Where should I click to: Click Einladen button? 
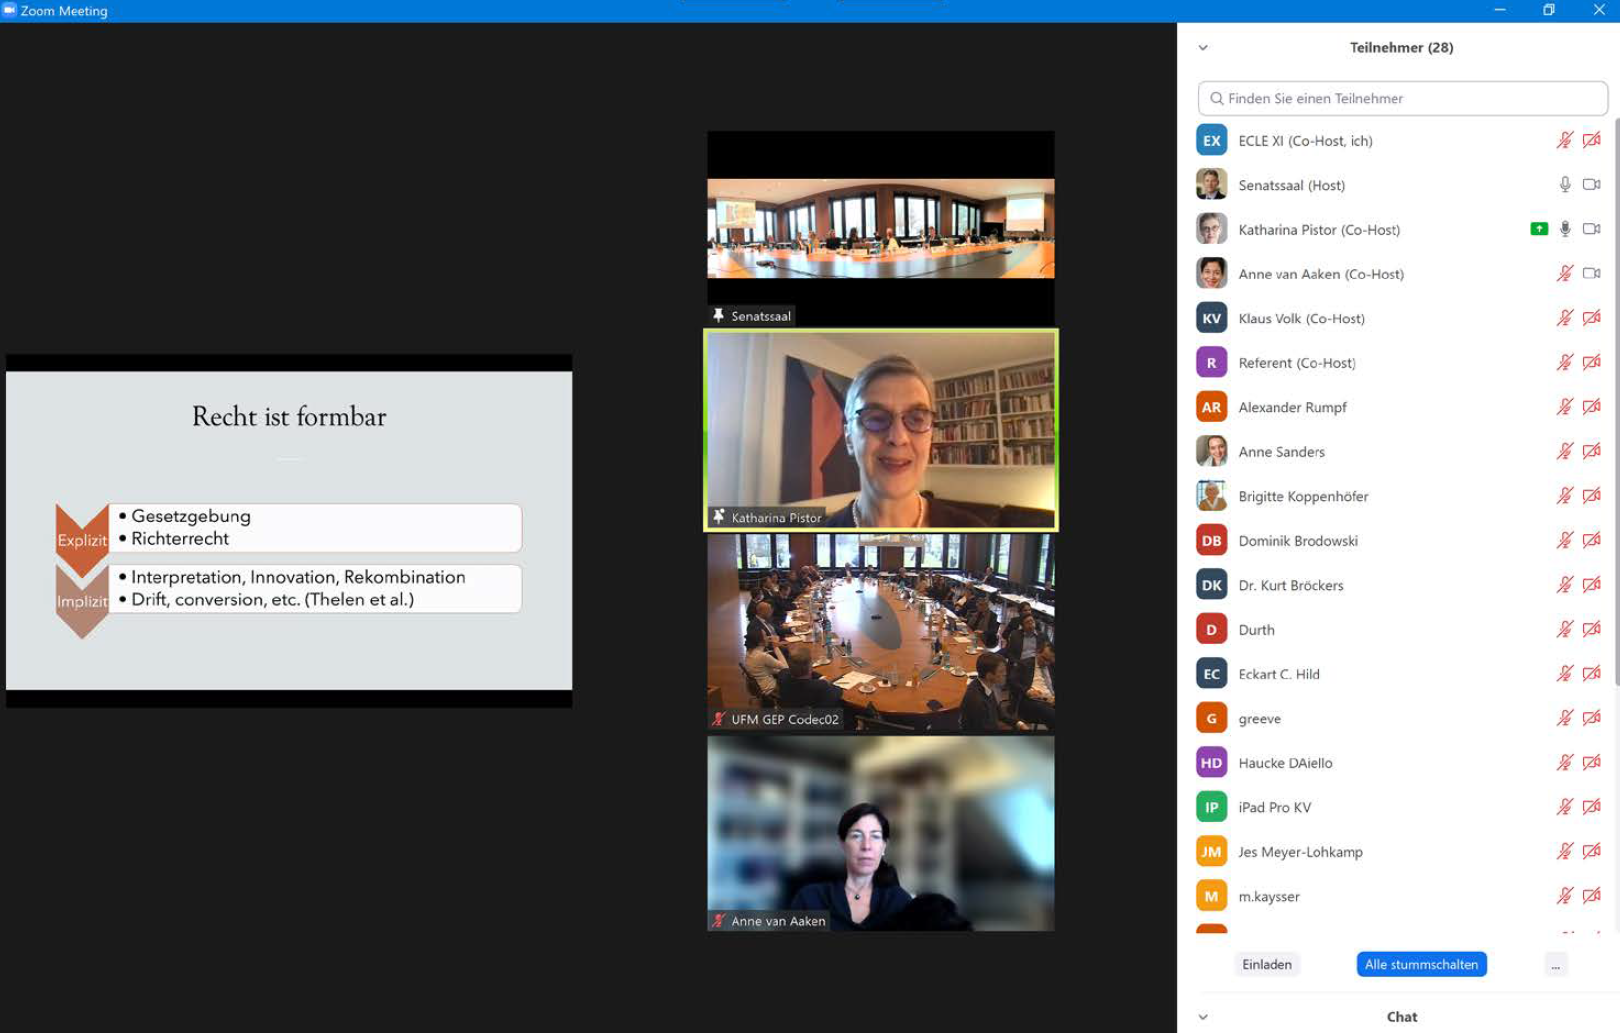1267,964
